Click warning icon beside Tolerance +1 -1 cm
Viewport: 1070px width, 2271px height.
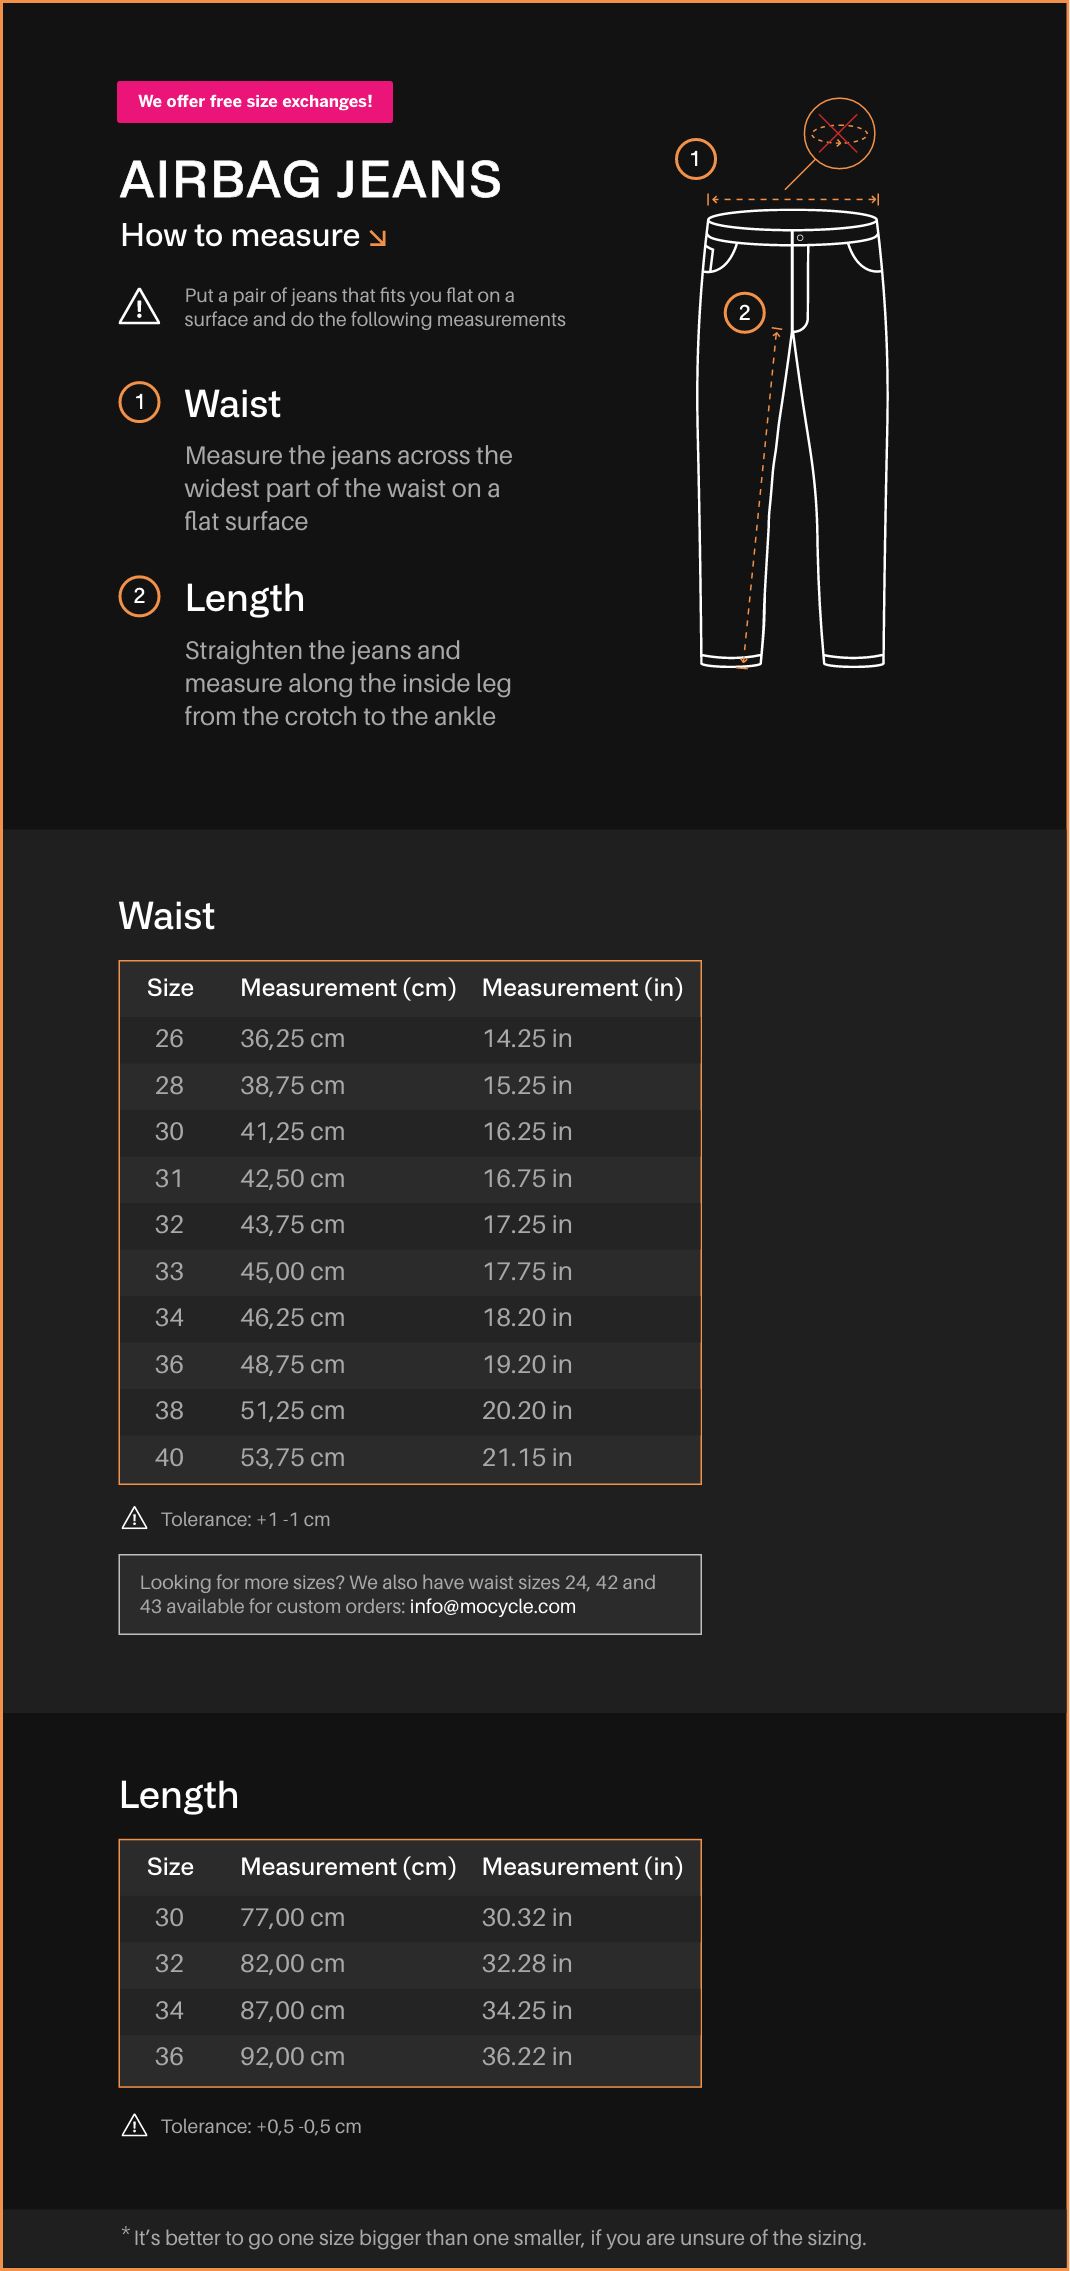(134, 1519)
